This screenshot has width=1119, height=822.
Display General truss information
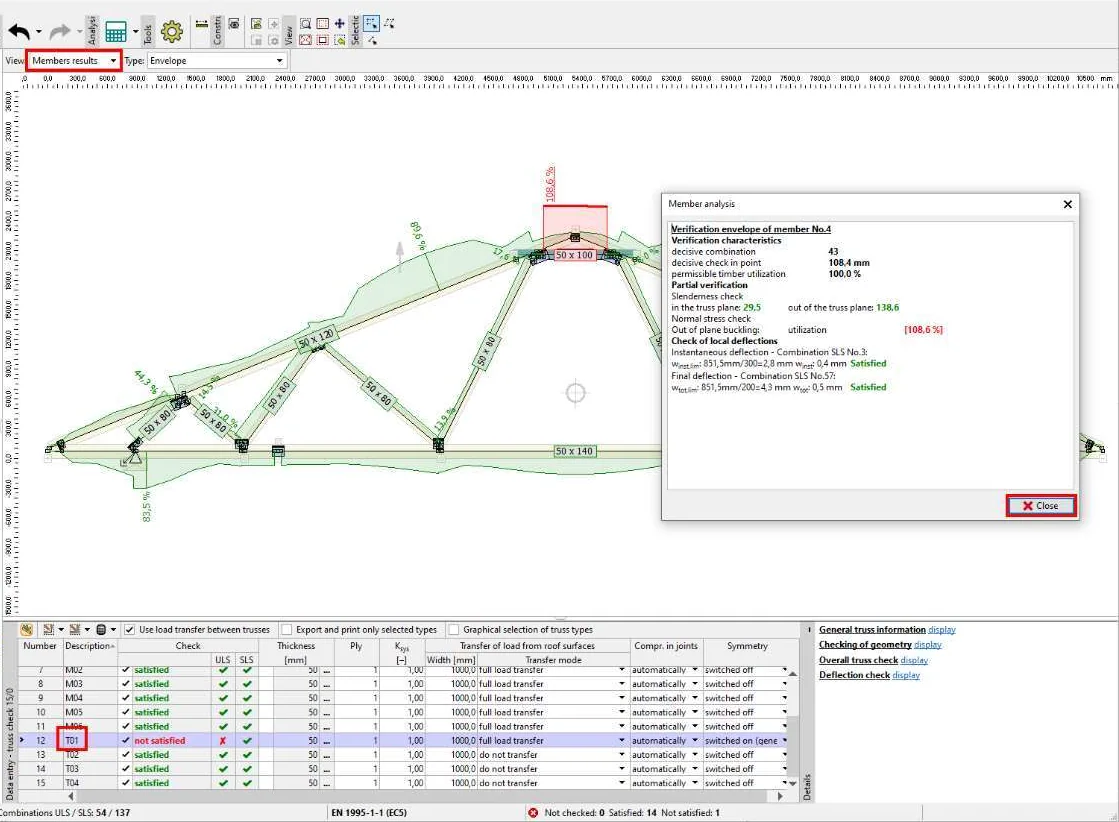coord(941,629)
